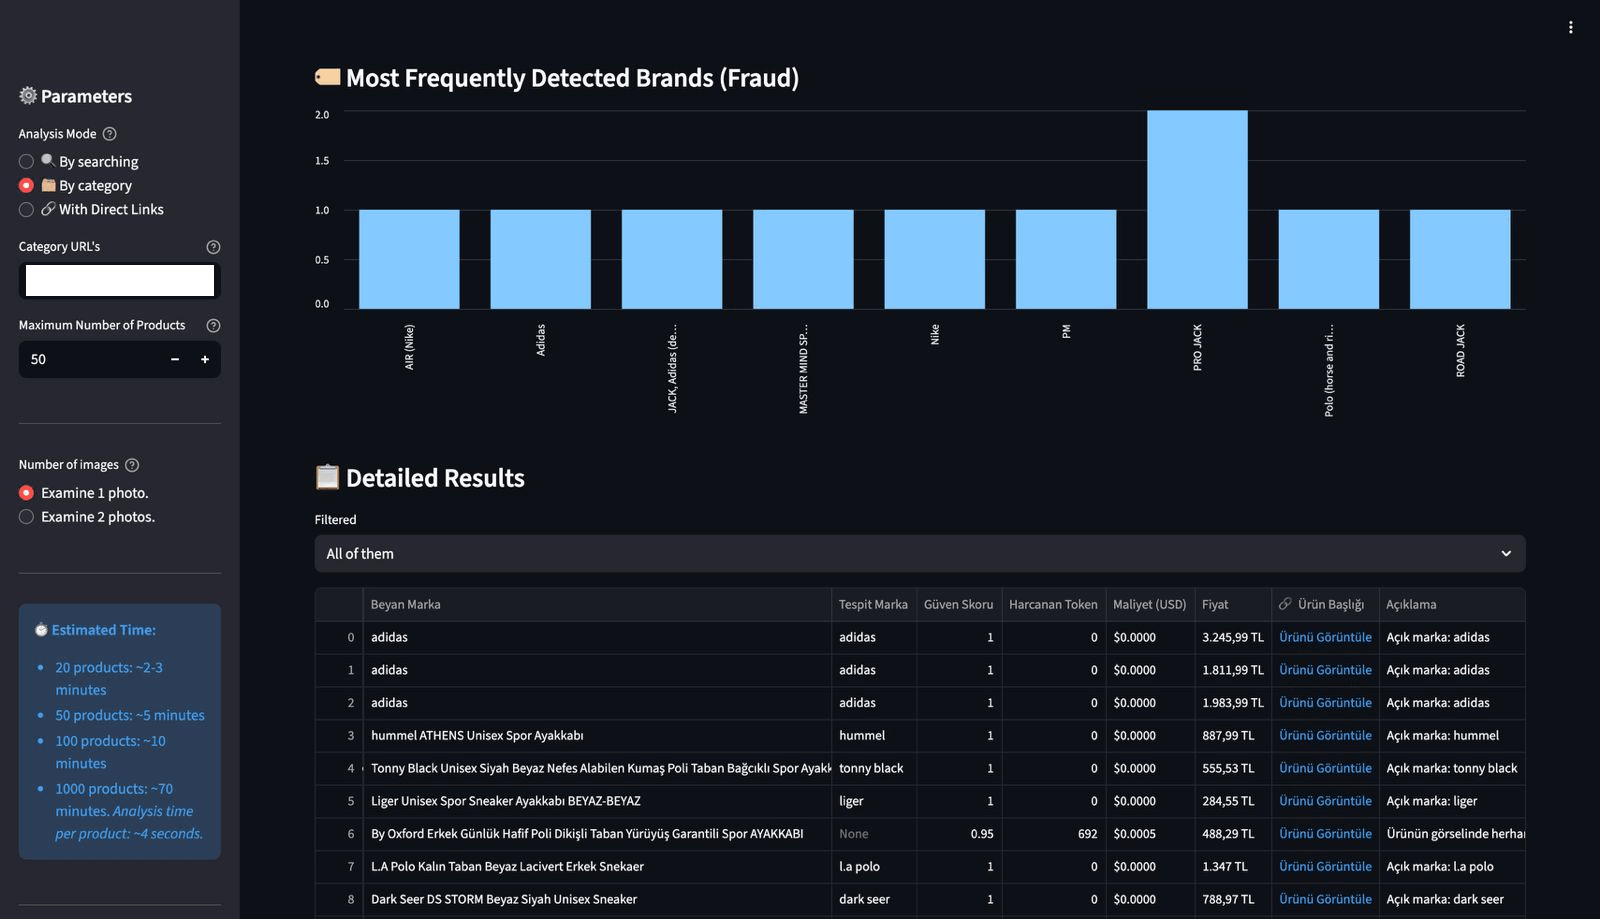Click the minus button to decrease product count

click(x=174, y=359)
